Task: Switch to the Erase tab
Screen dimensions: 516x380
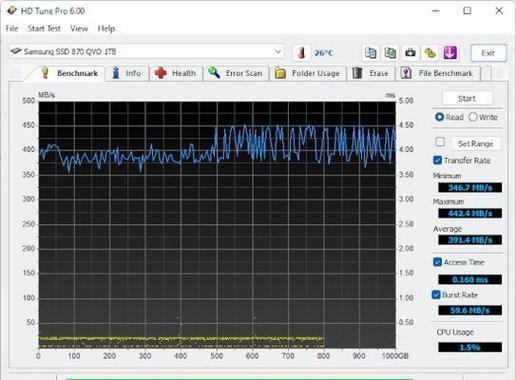Action: (371, 73)
